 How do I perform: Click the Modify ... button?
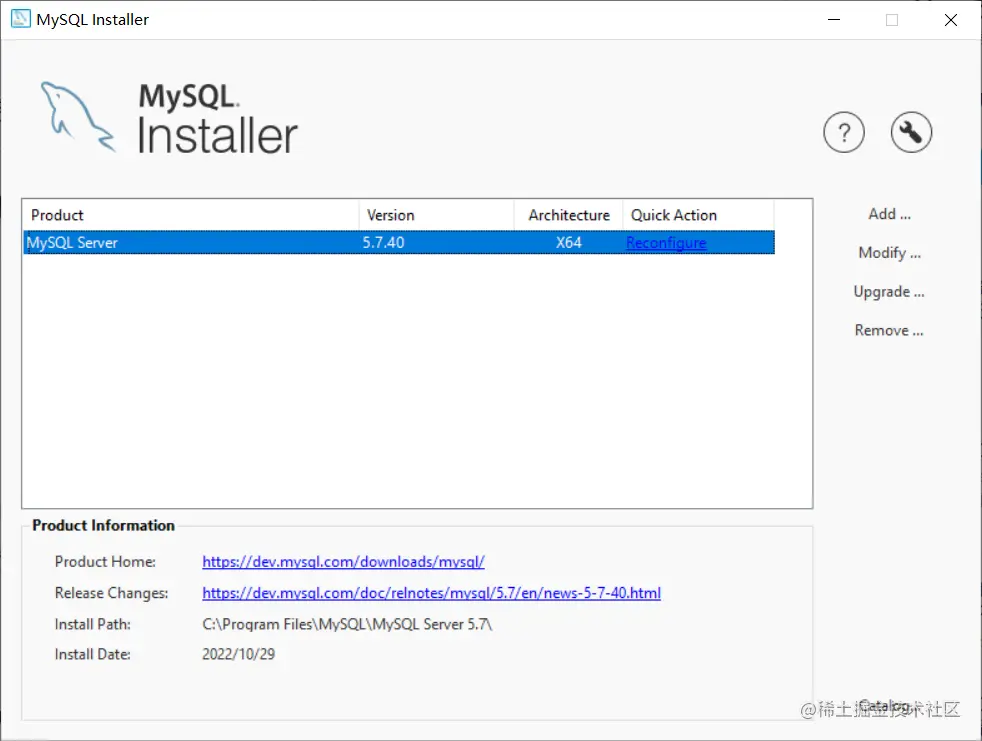tap(889, 253)
